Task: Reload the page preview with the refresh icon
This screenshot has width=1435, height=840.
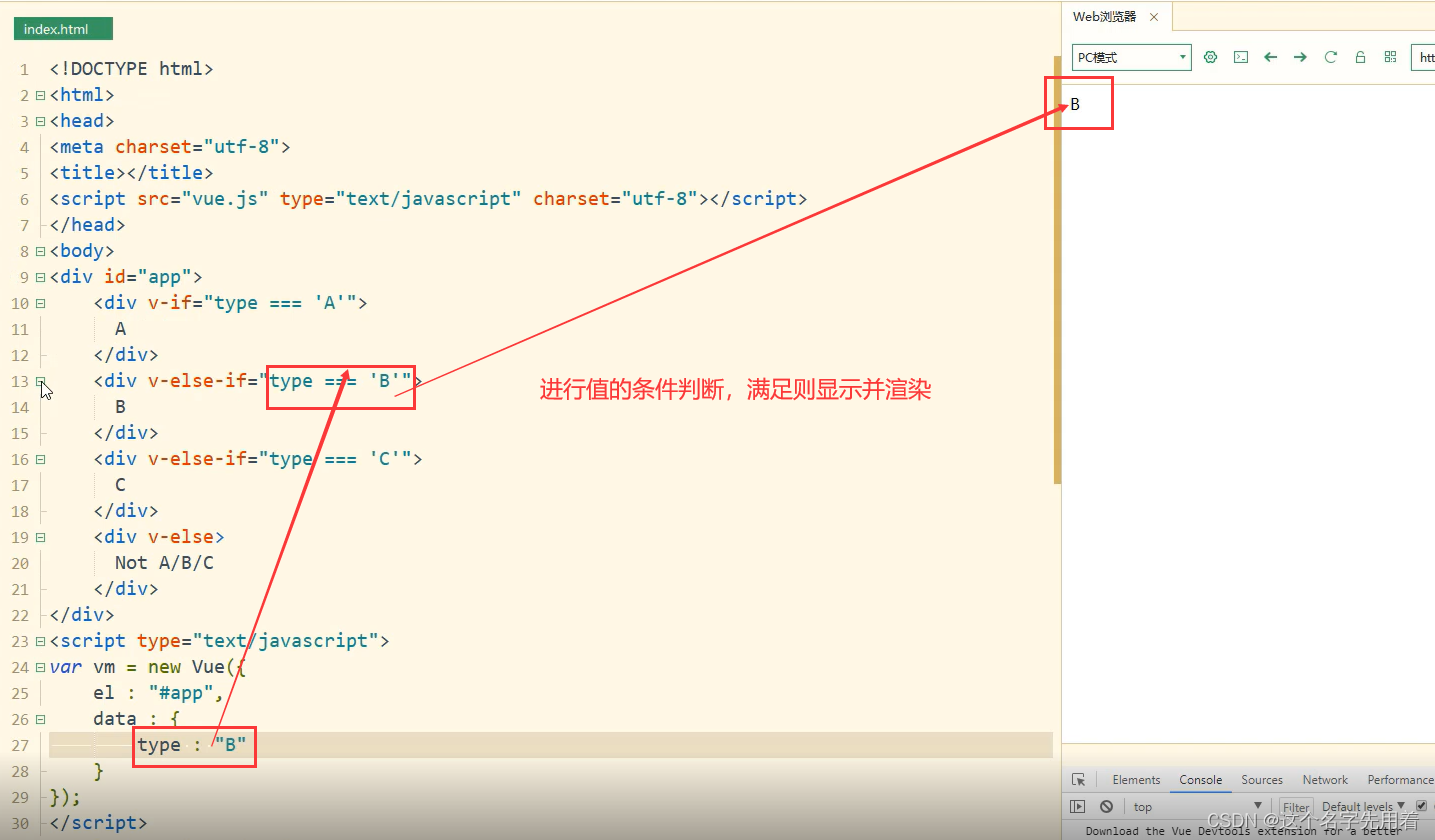Action: pyautogui.click(x=1331, y=57)
